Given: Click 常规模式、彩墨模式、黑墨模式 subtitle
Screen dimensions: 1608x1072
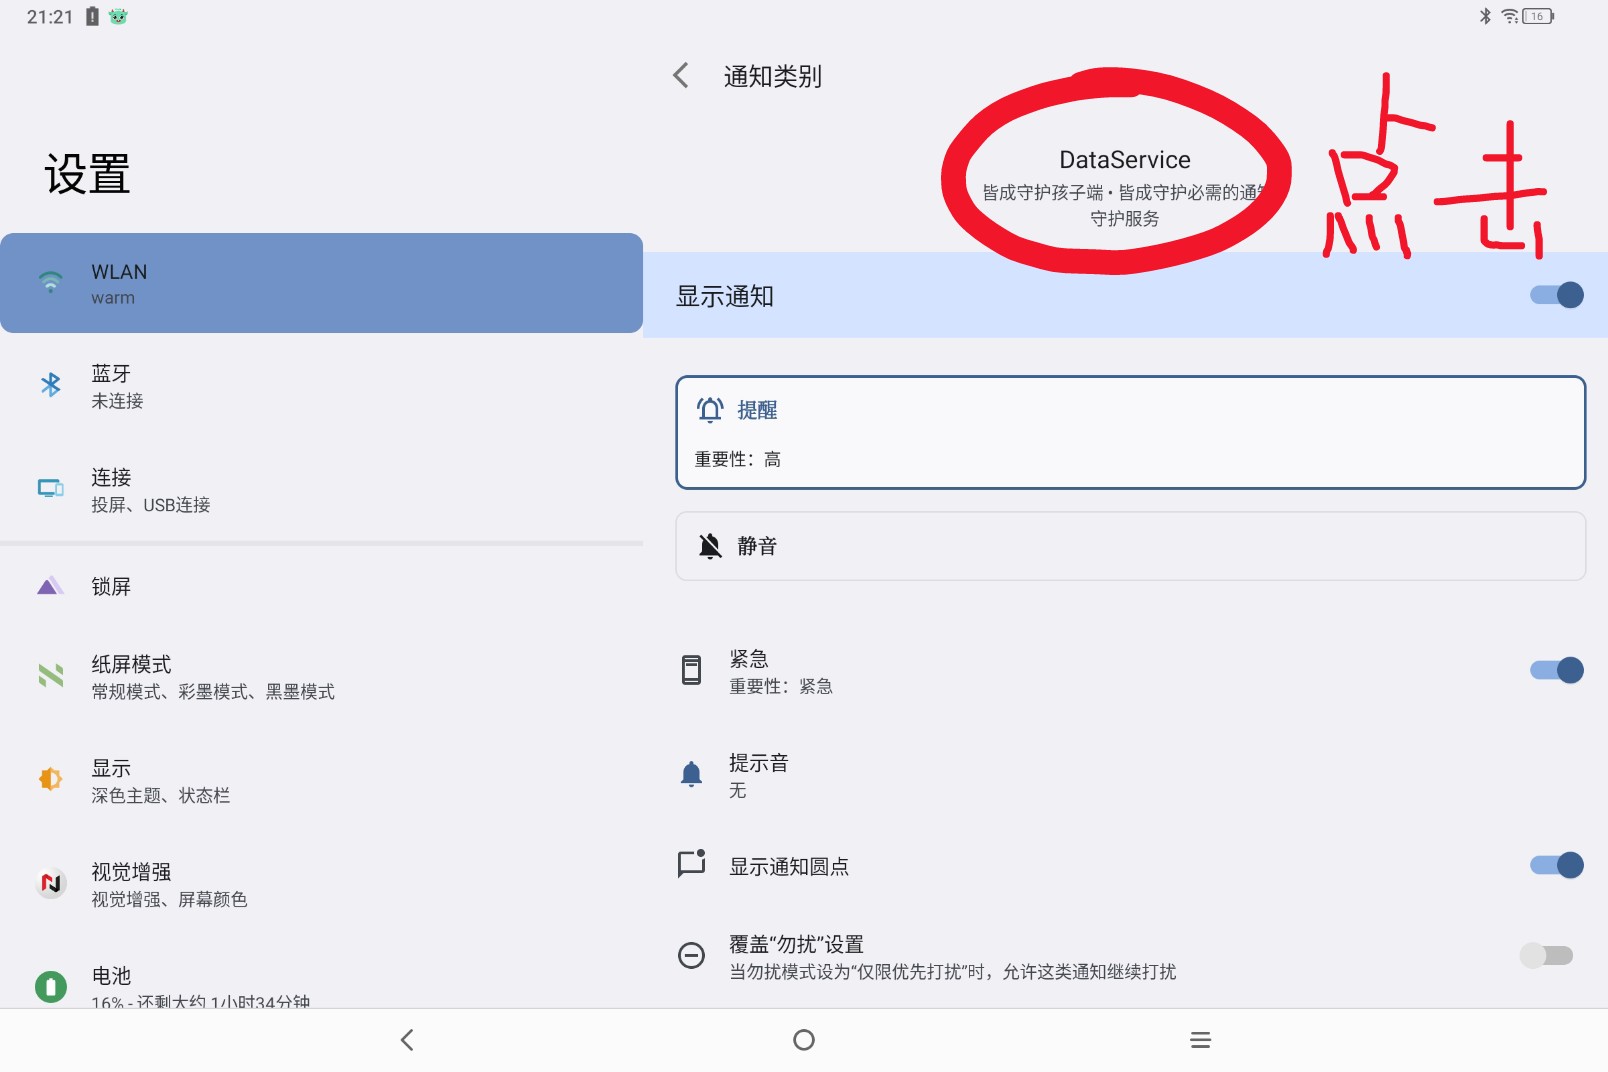Looking at the screenshot, I should (213, 692).
